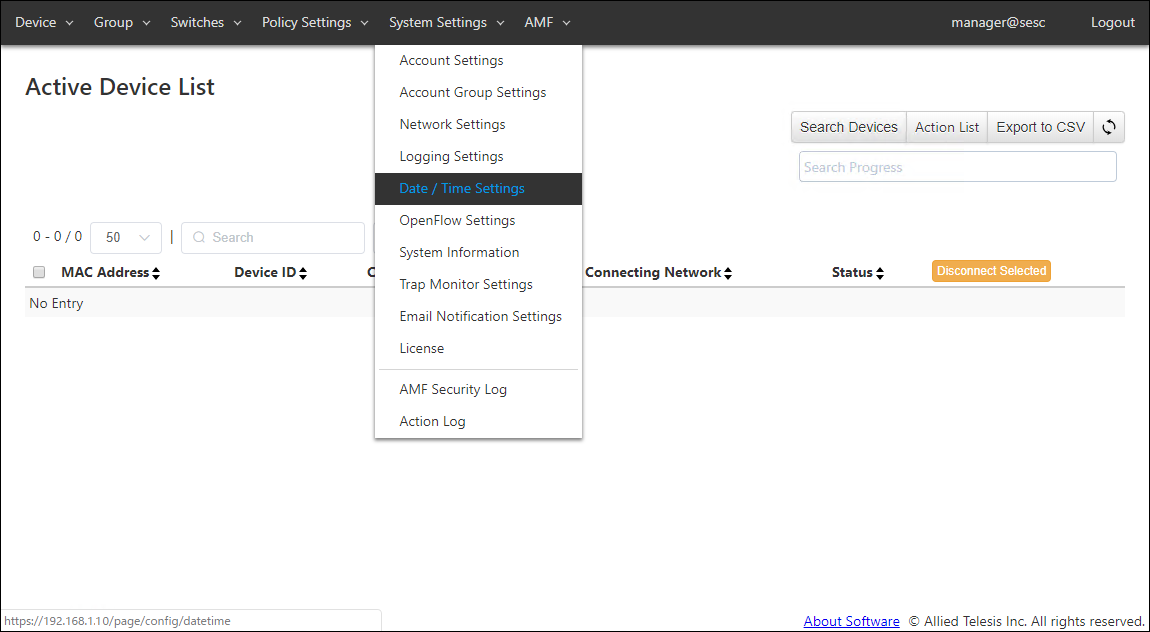The image size is (1150, 632).
Task: Open the AMF dropdown menu
Action: coord(547,22)
